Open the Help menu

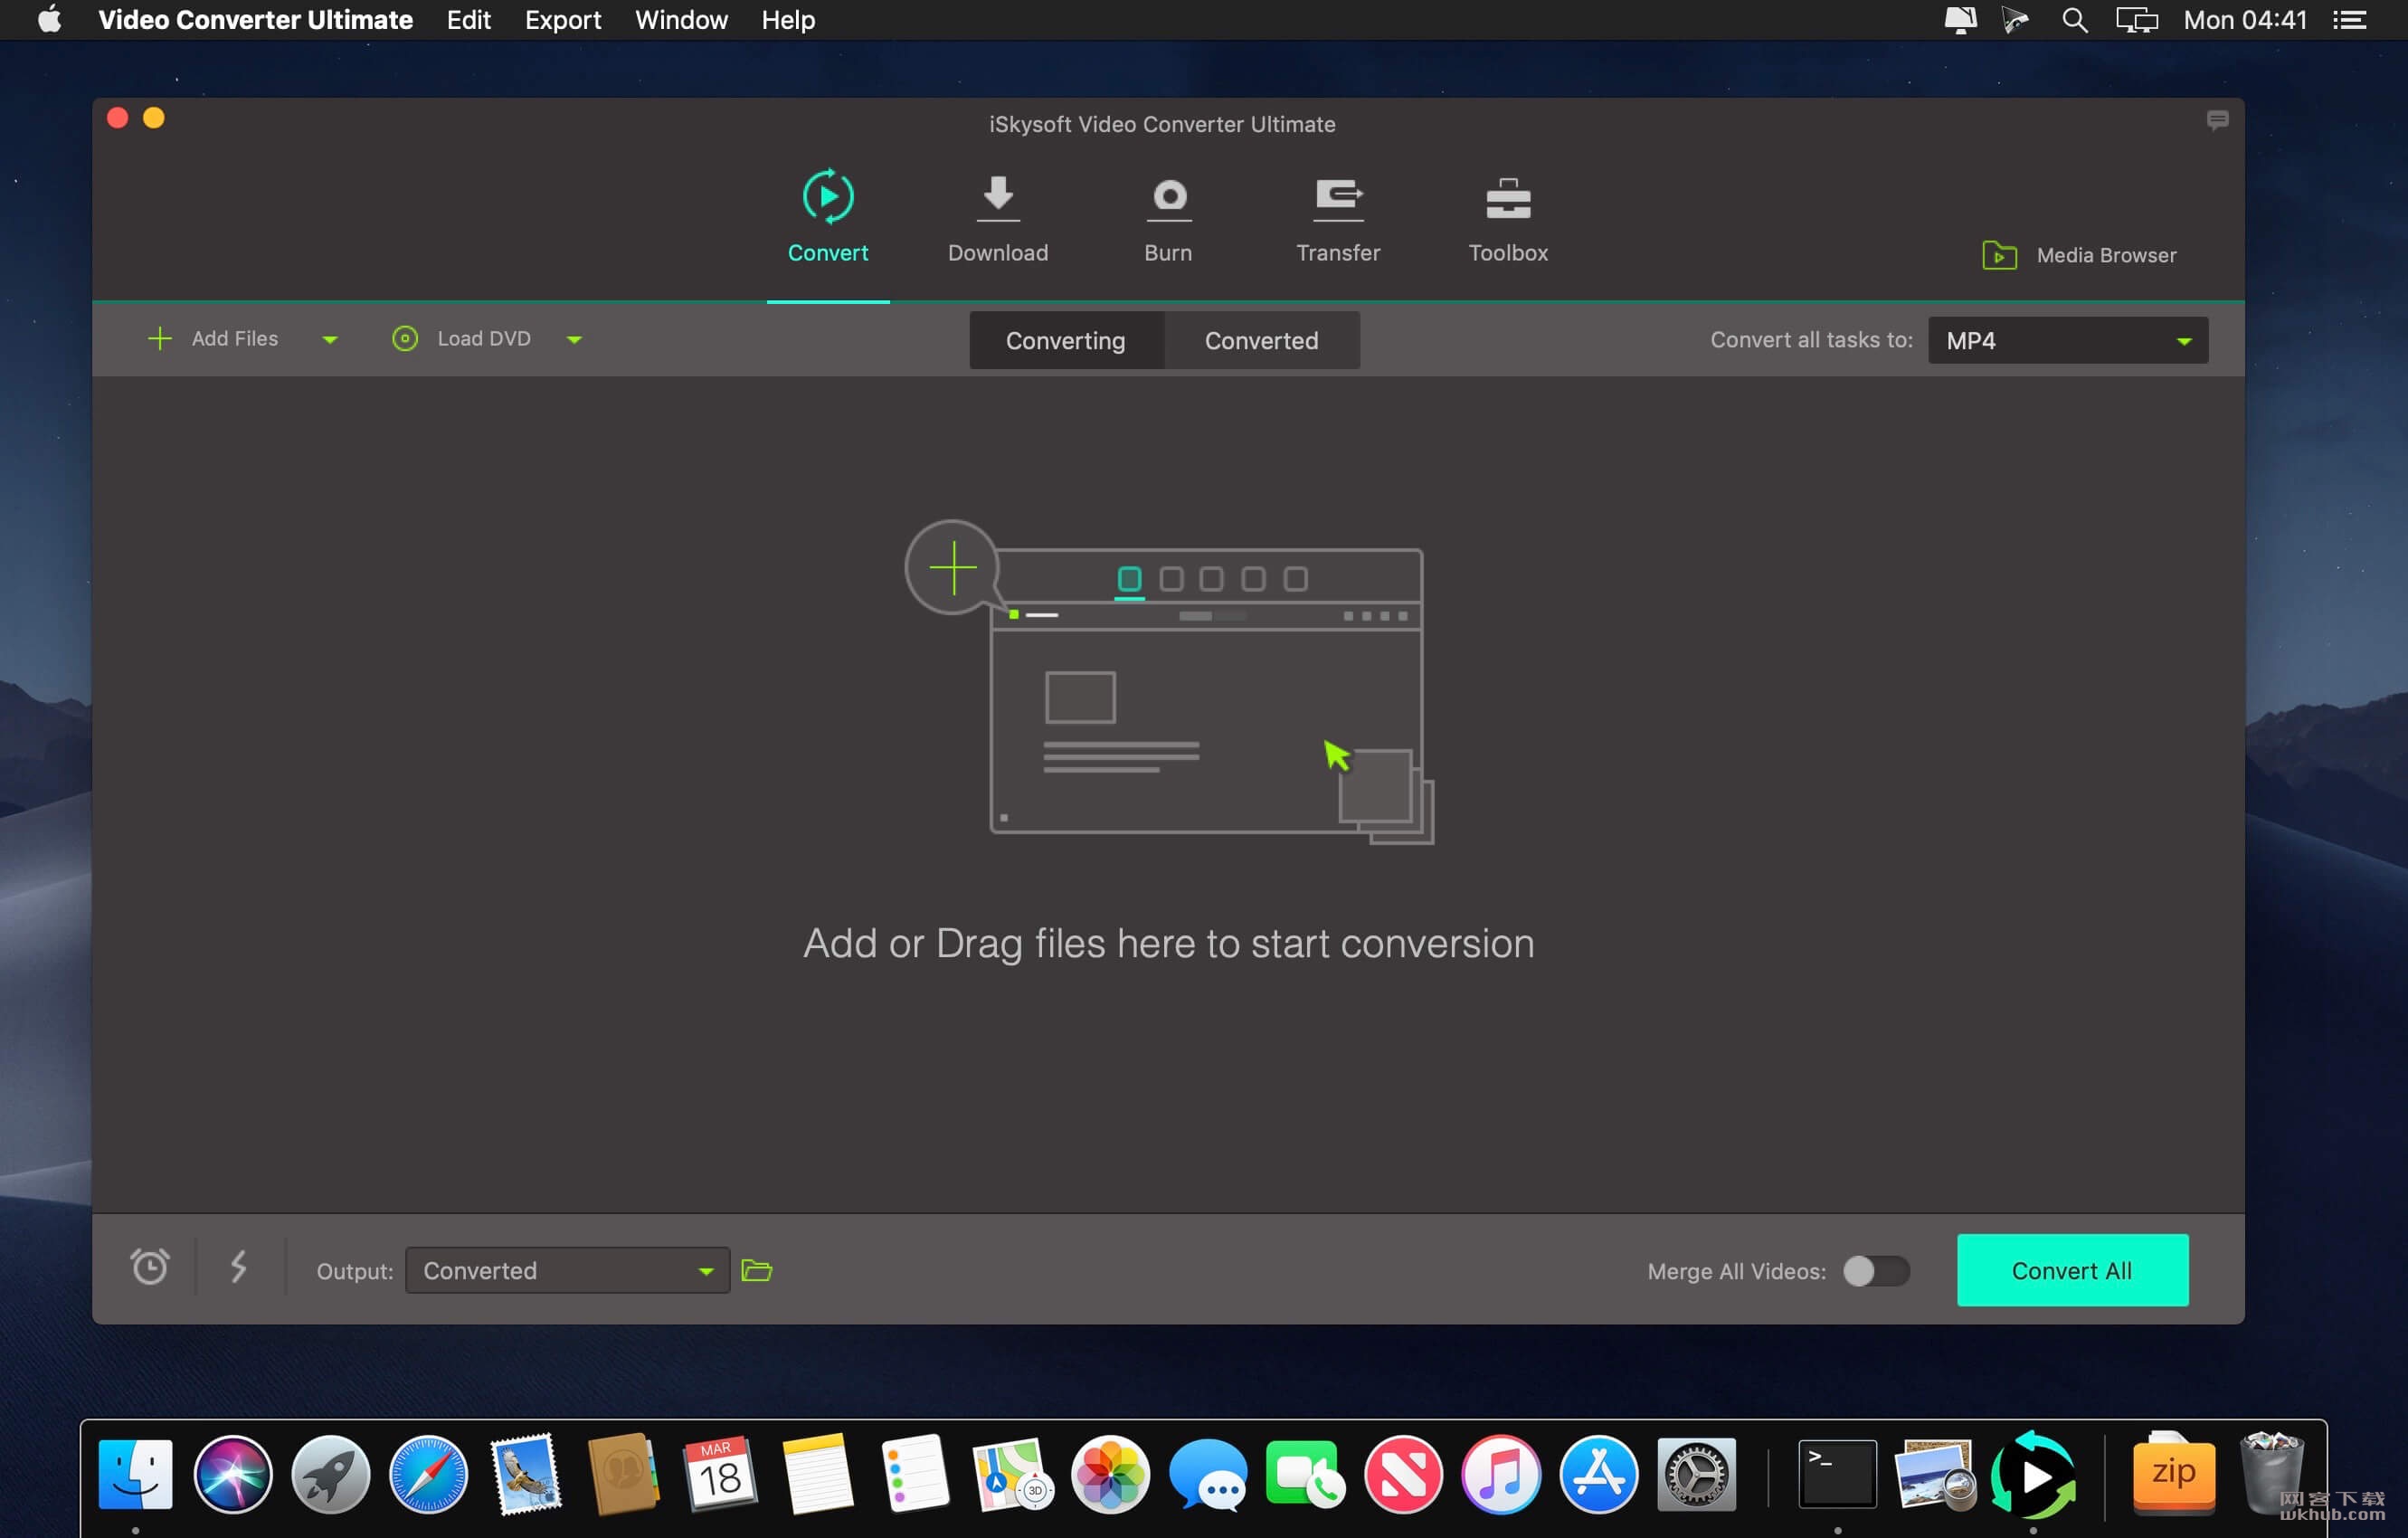coord(787,20)
